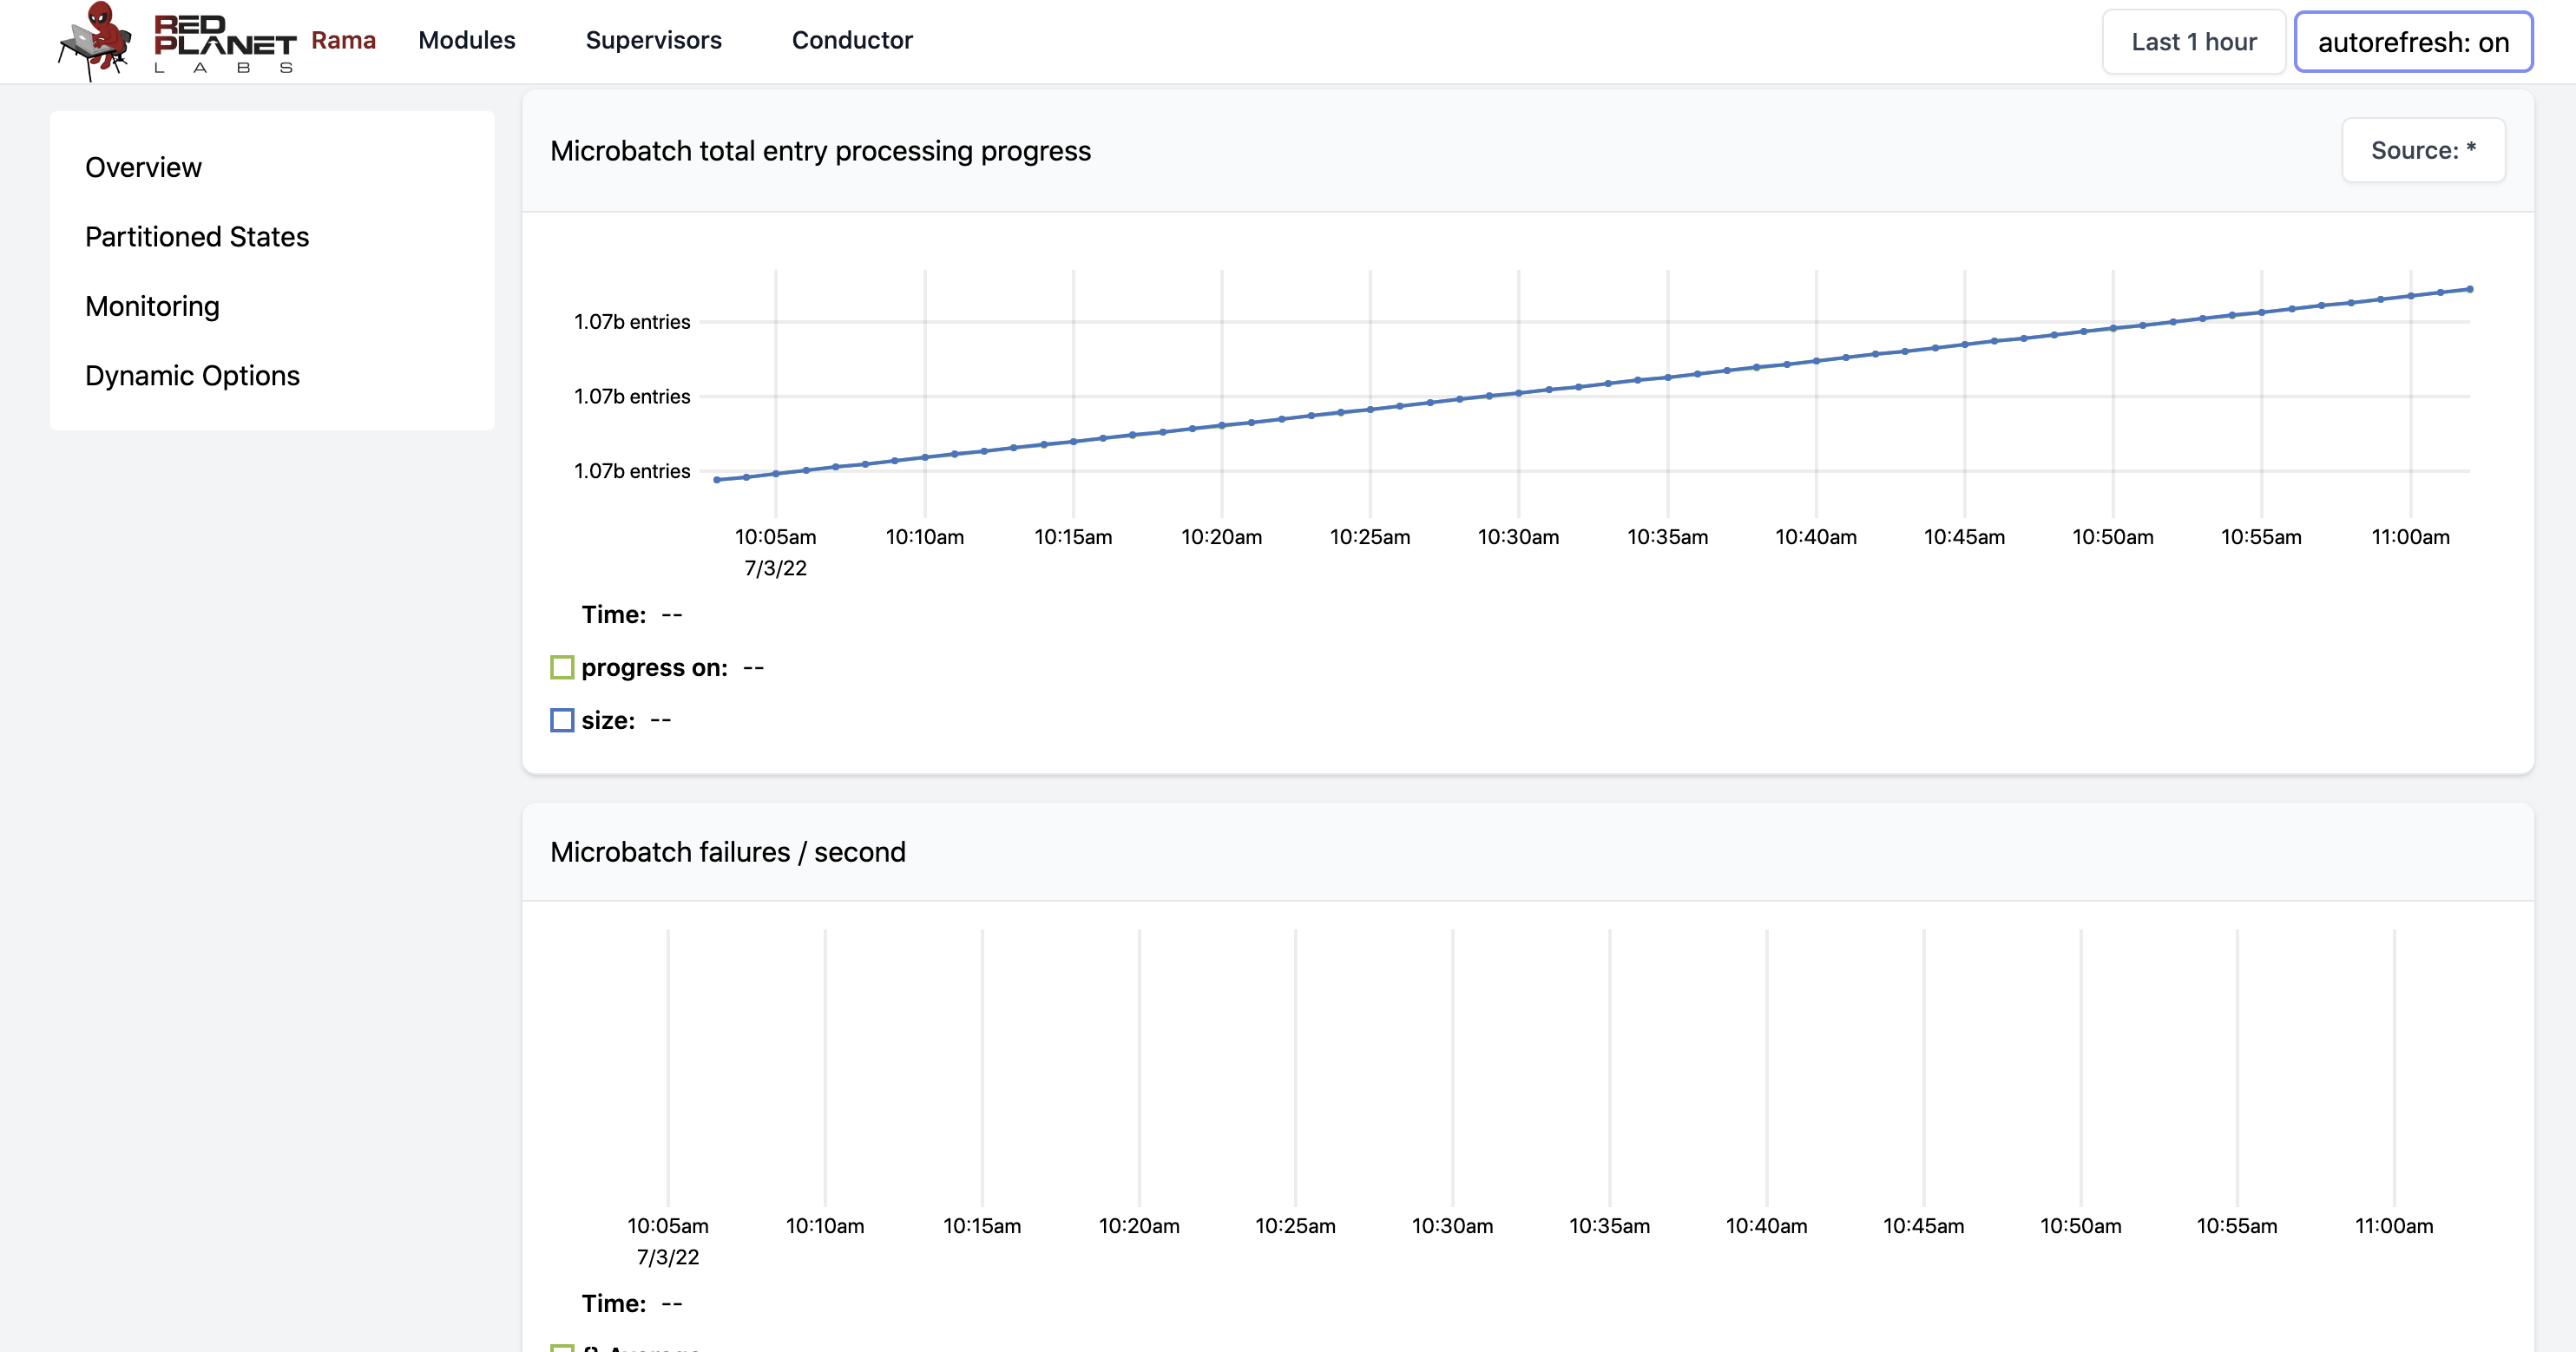Navigate to Supervisors section
Viewport: 2576px width, 1352px height.
(651, 41)
